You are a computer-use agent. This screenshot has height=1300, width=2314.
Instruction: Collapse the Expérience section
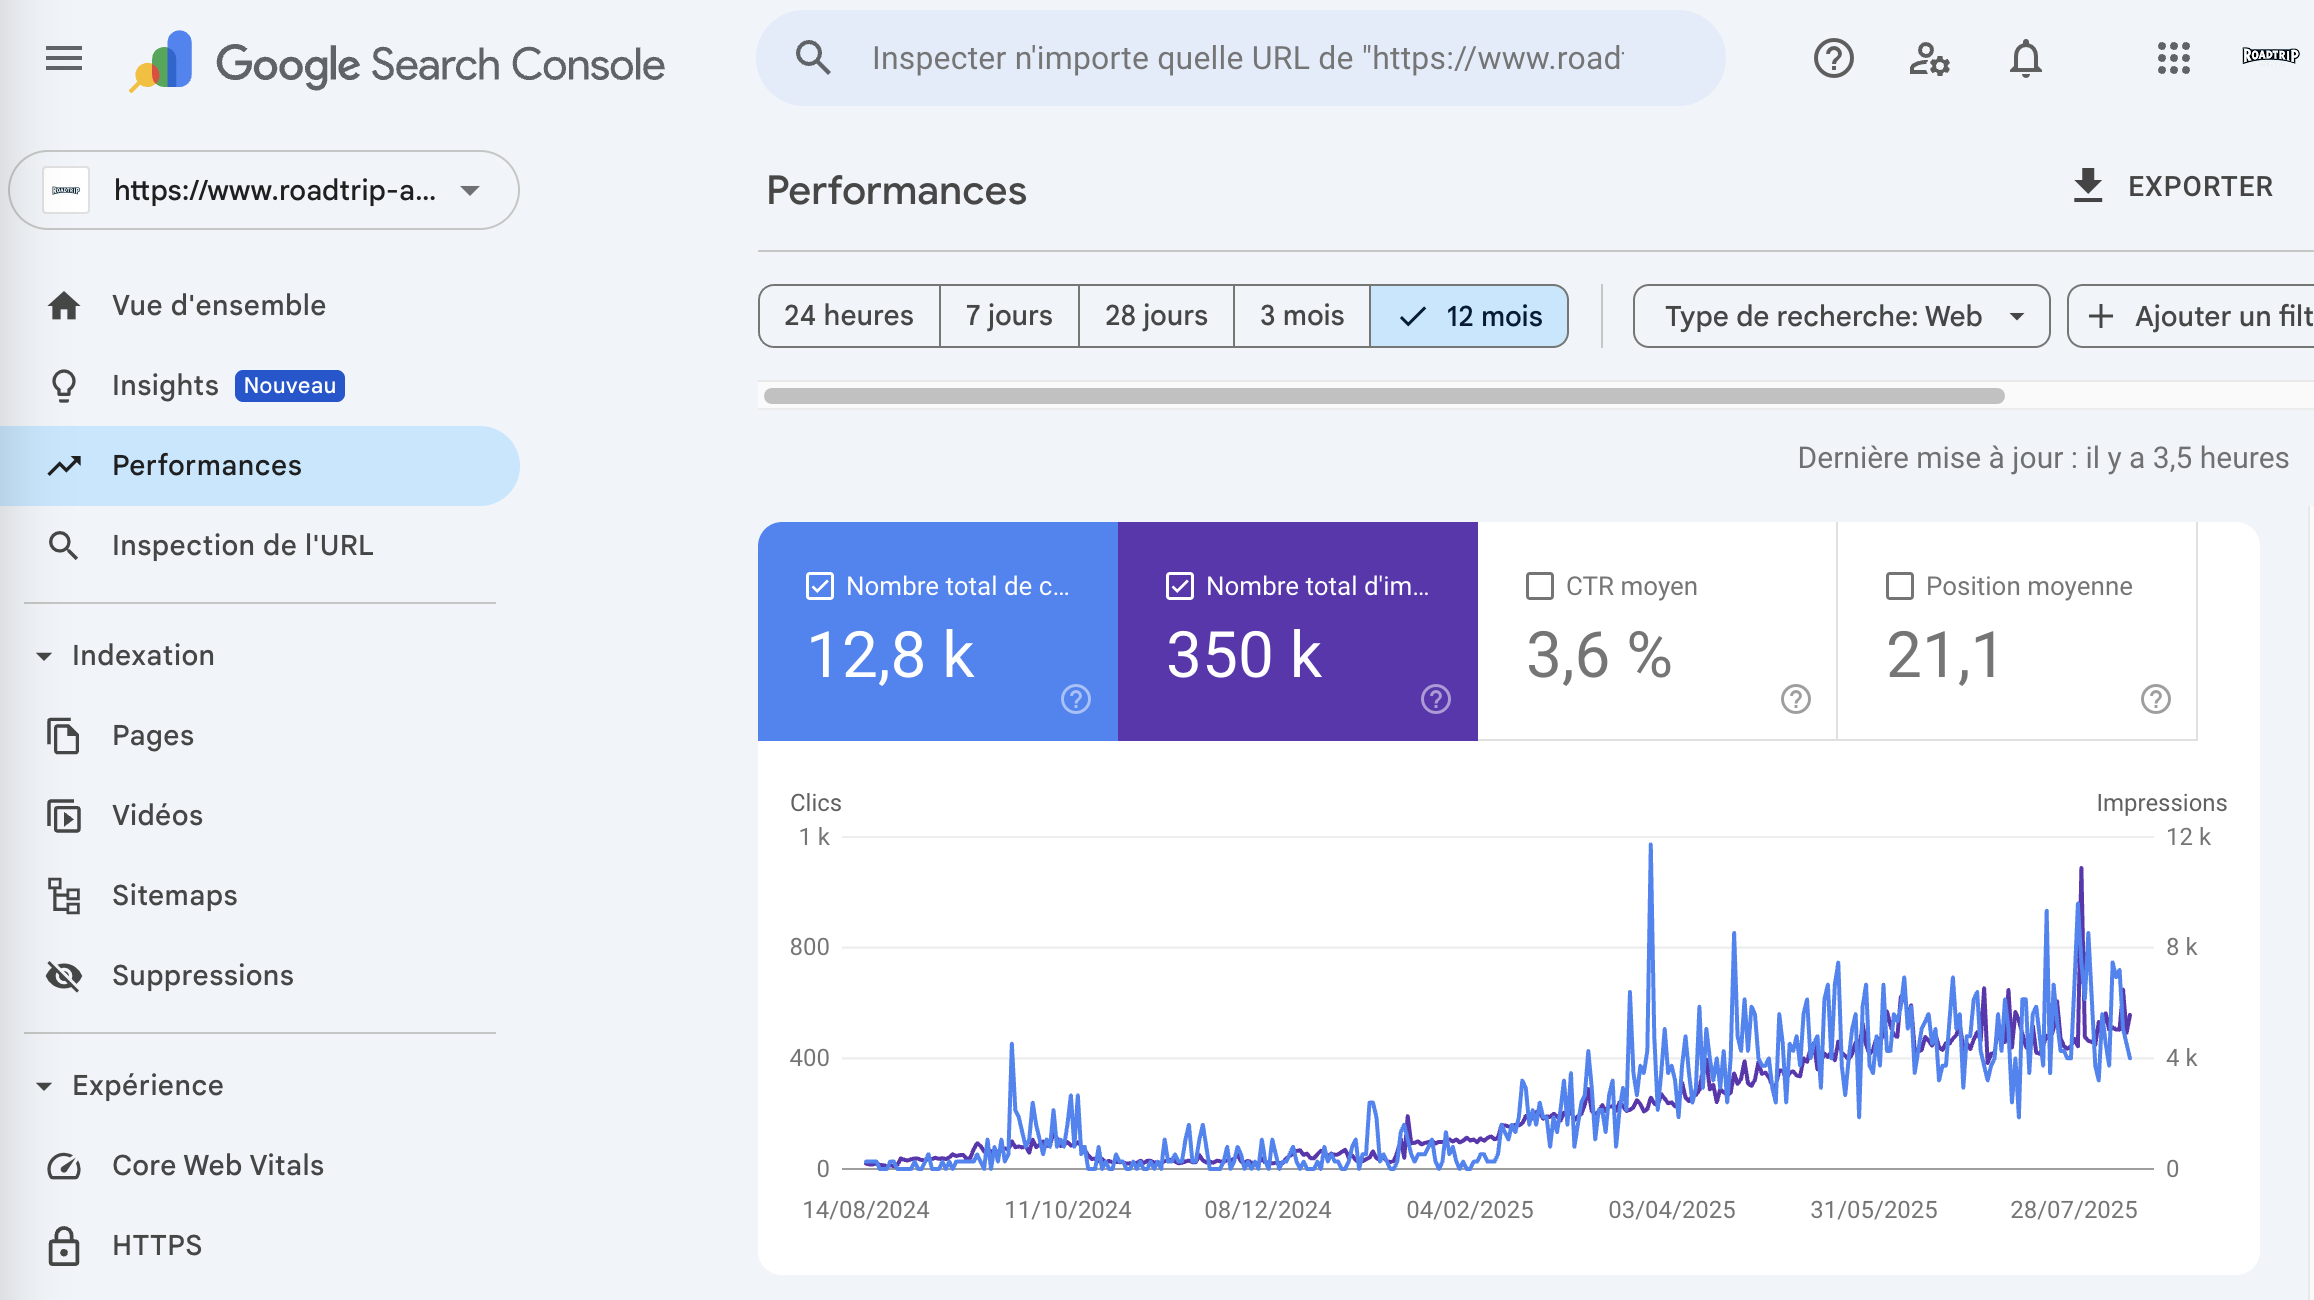[x=44, y=1086]
